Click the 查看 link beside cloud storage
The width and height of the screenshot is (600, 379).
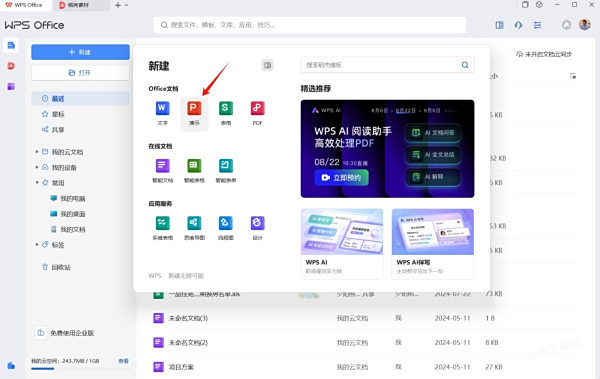pos(123,361)
